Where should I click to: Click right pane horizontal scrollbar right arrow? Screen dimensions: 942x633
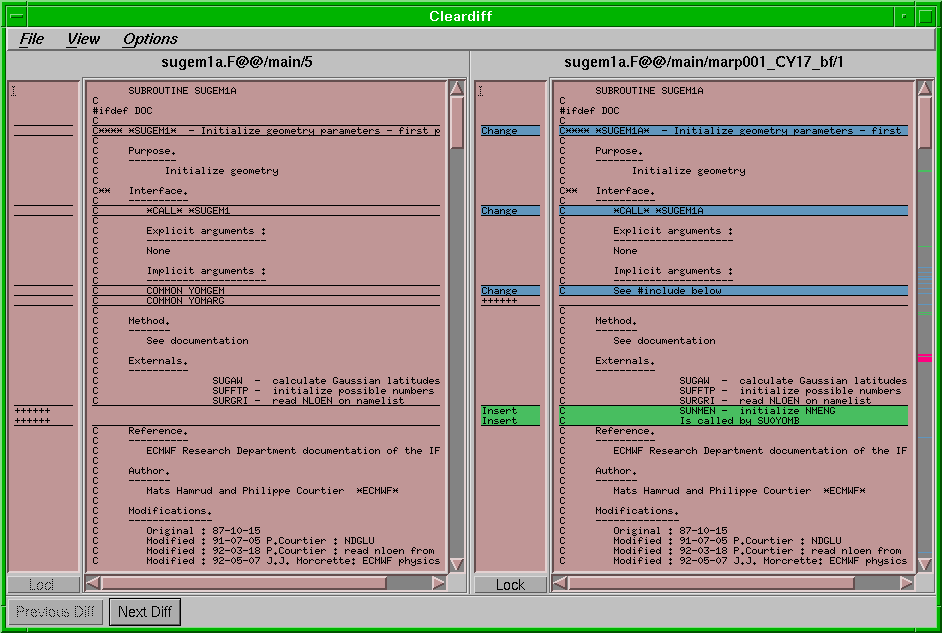click(x=907, y=583)
